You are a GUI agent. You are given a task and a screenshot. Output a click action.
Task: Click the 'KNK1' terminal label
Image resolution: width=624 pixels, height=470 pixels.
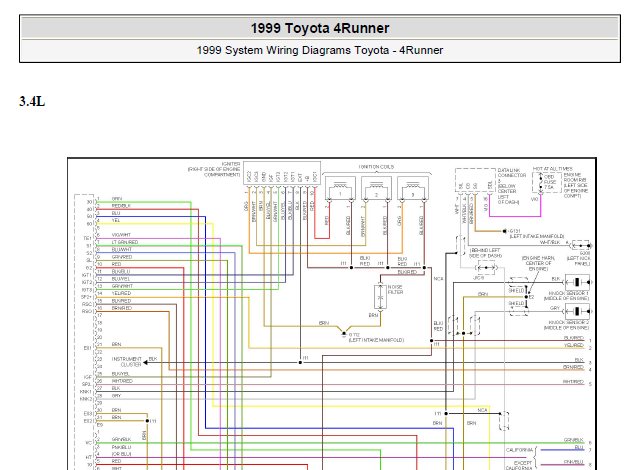[86, 392]
